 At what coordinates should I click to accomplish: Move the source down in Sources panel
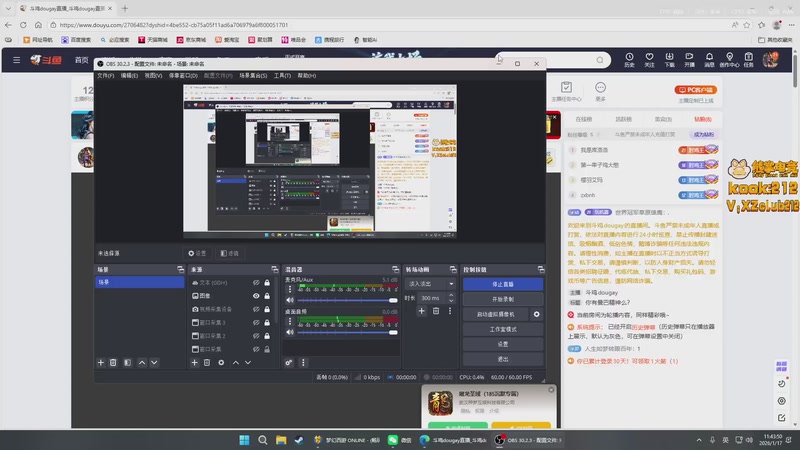tap(248, 362)
